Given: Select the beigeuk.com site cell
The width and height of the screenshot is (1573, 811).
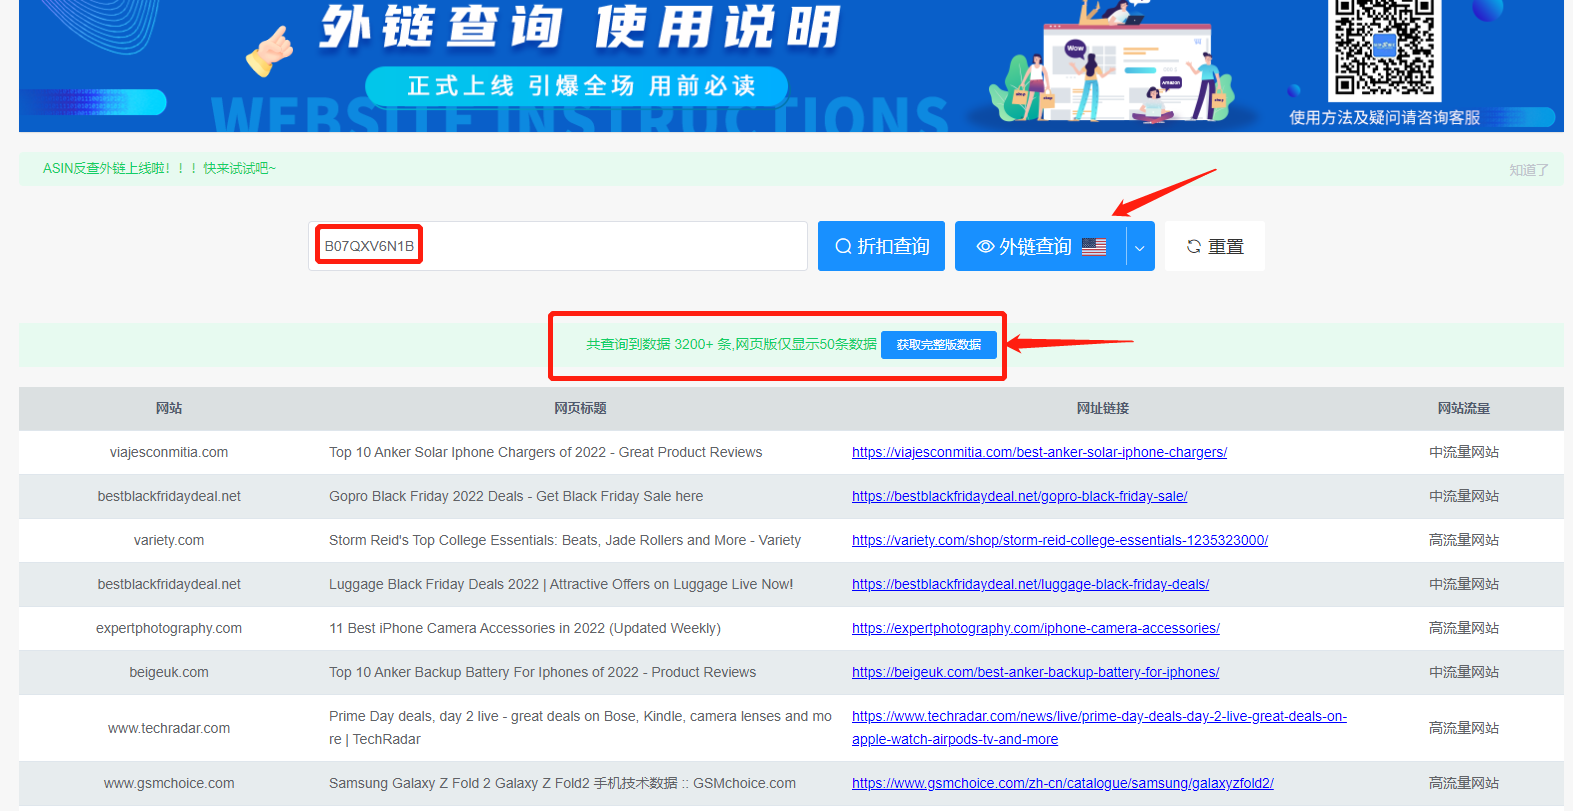Looking at the screenshot, I should pos(169,672).
